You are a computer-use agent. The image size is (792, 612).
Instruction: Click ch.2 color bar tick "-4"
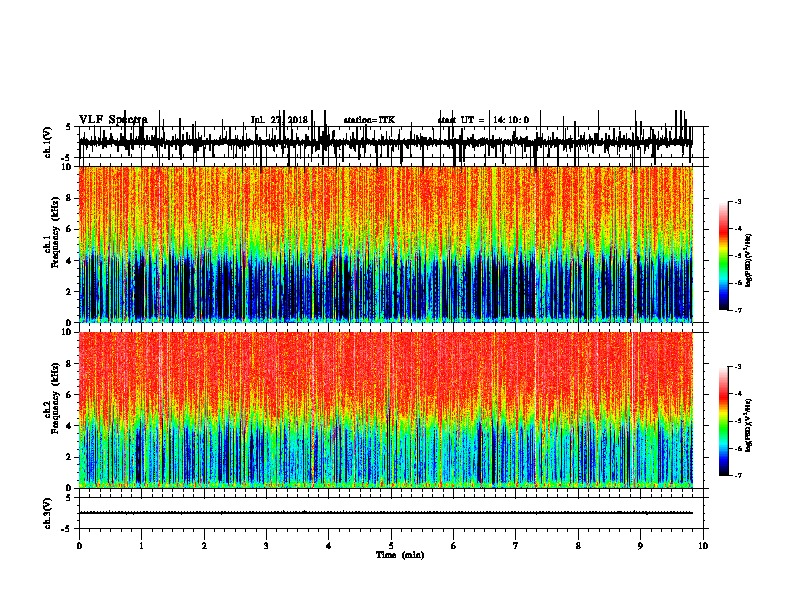[x=738, y=394]
